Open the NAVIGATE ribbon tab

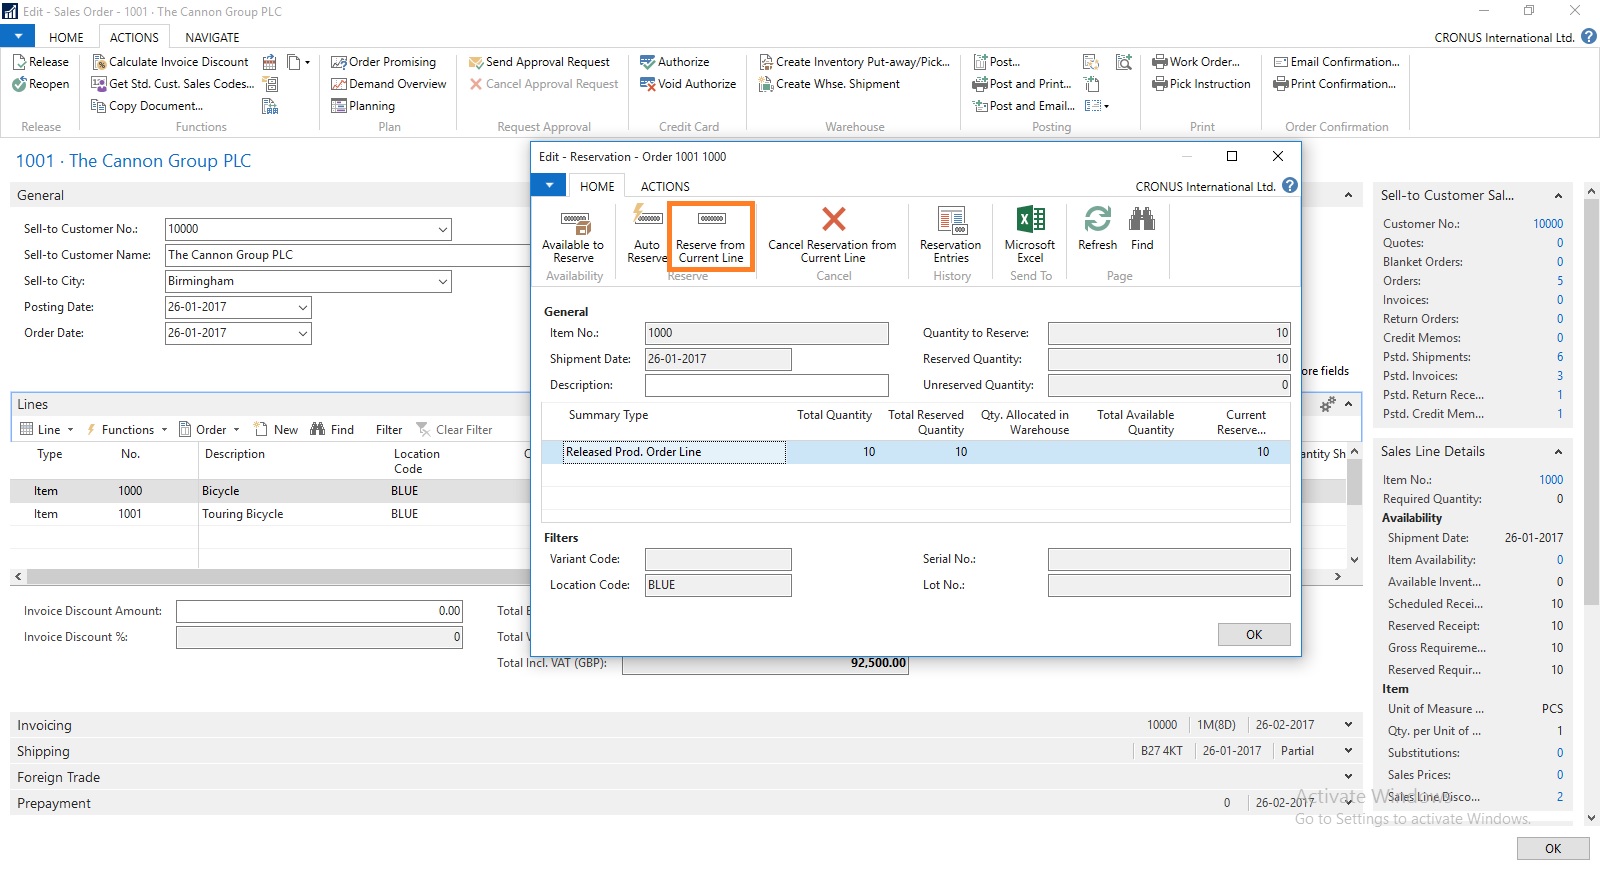tap(212, 37)
